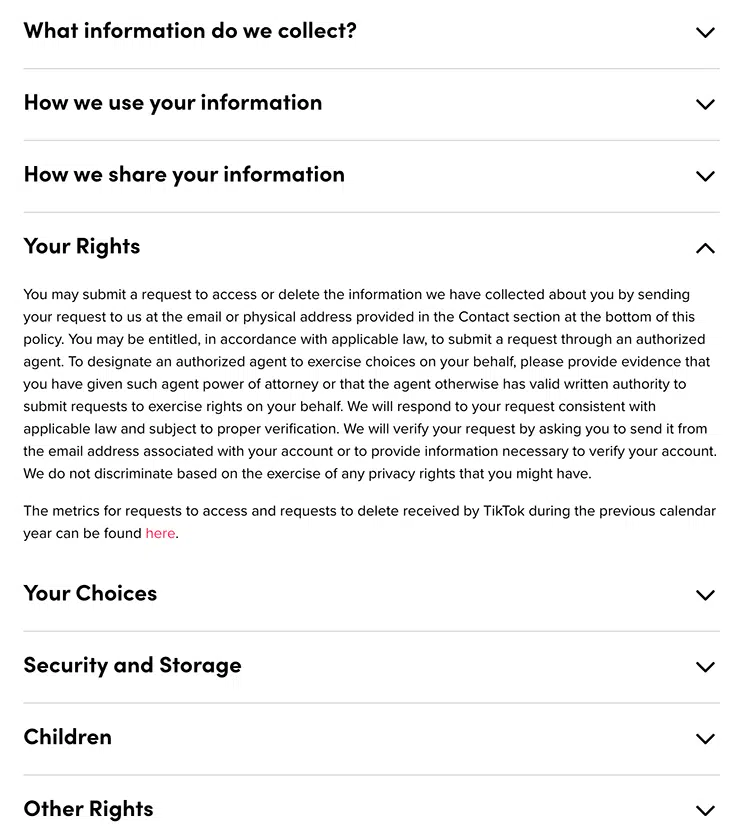
Task: Open the here link for TikTok request metrics
Action: pos(160,533)
